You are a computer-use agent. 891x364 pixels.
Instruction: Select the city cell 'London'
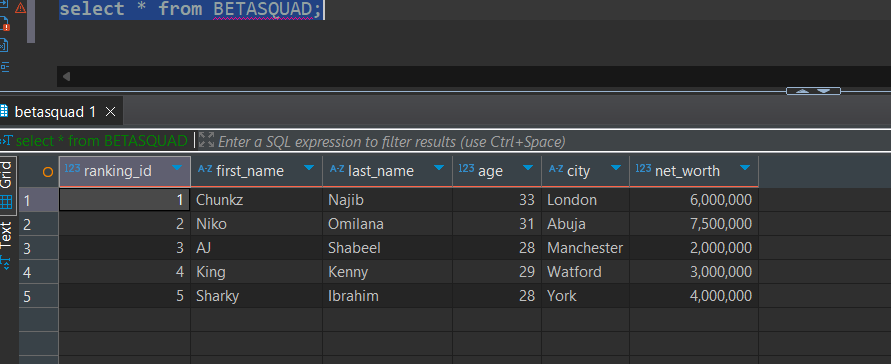coord(585,200)
